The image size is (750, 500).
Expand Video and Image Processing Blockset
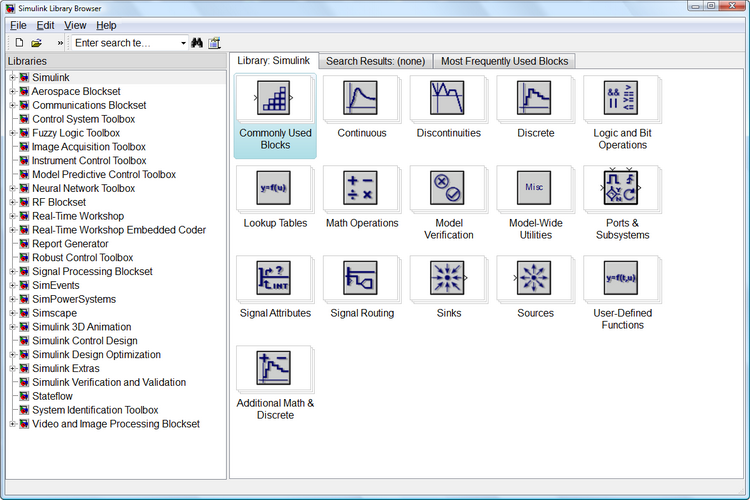(13, 424)
